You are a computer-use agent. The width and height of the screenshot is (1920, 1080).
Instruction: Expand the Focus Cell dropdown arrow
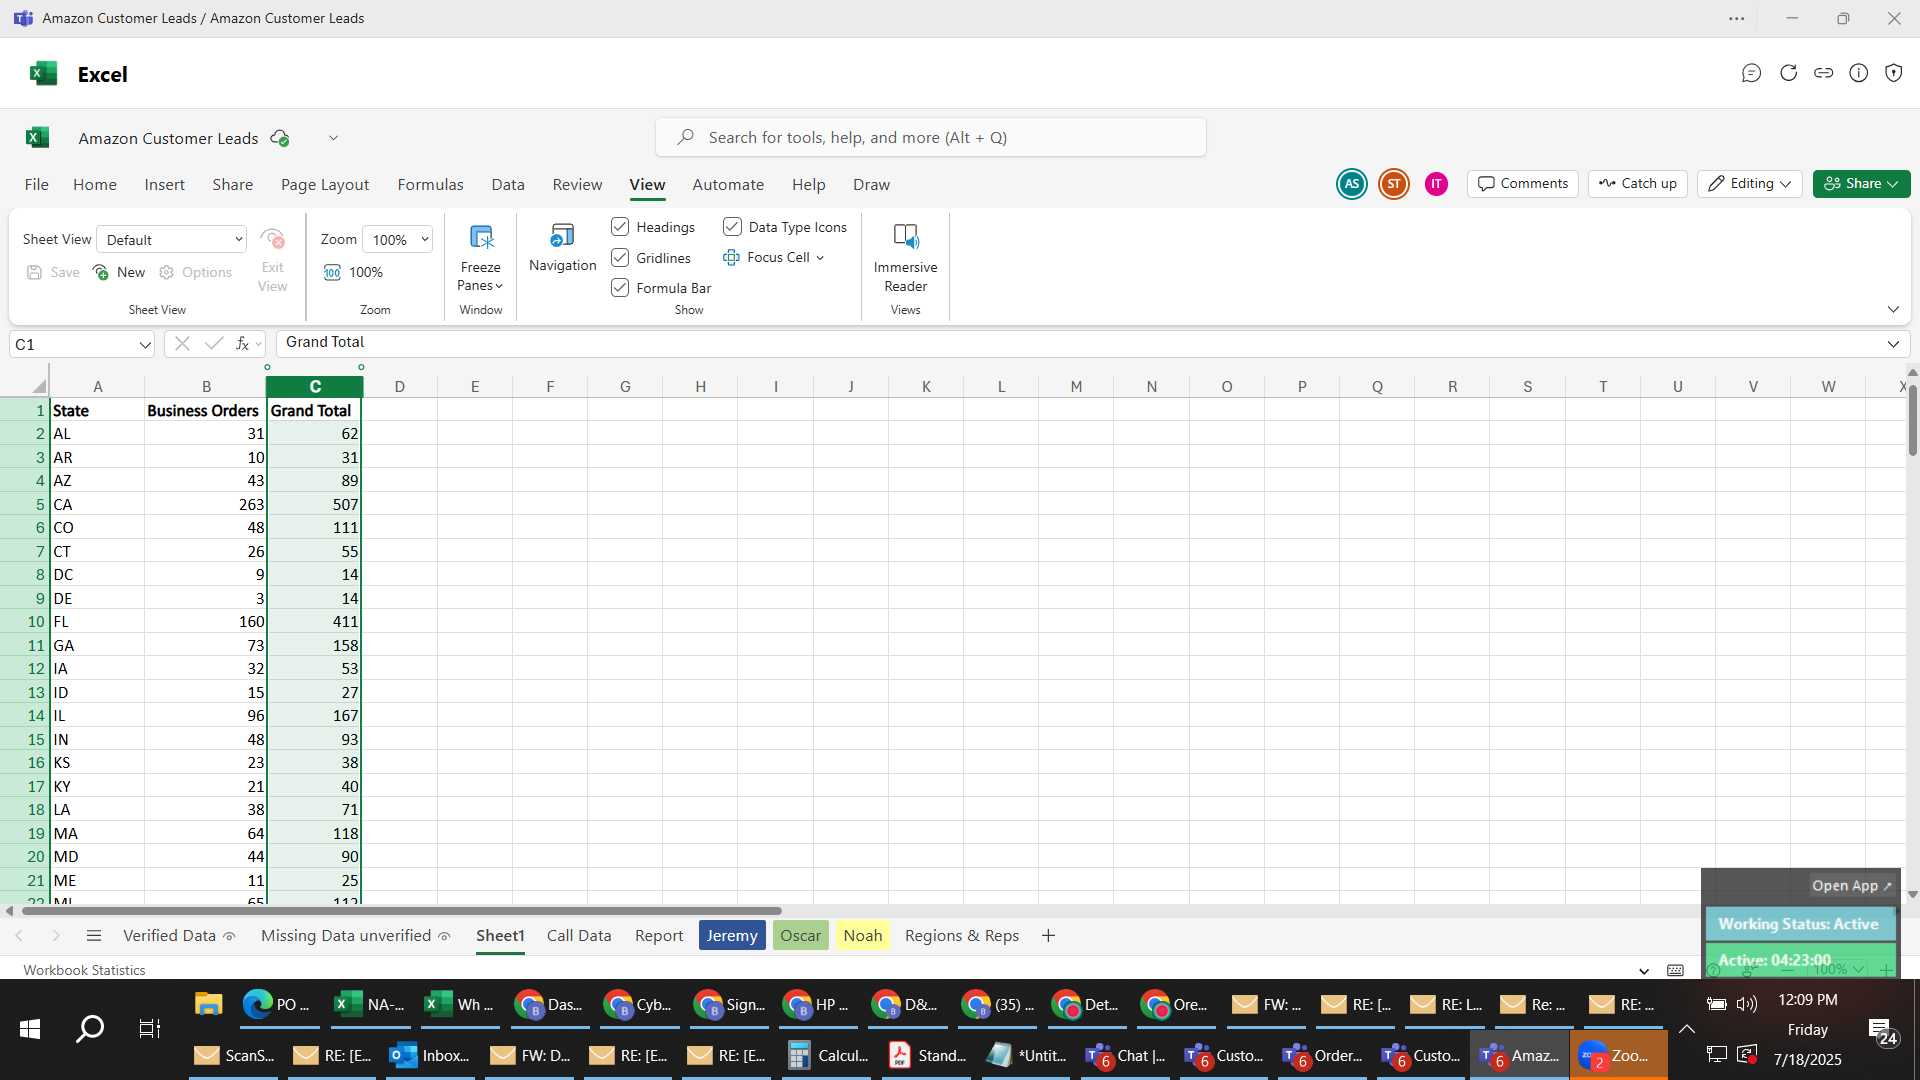click(820, 258)
